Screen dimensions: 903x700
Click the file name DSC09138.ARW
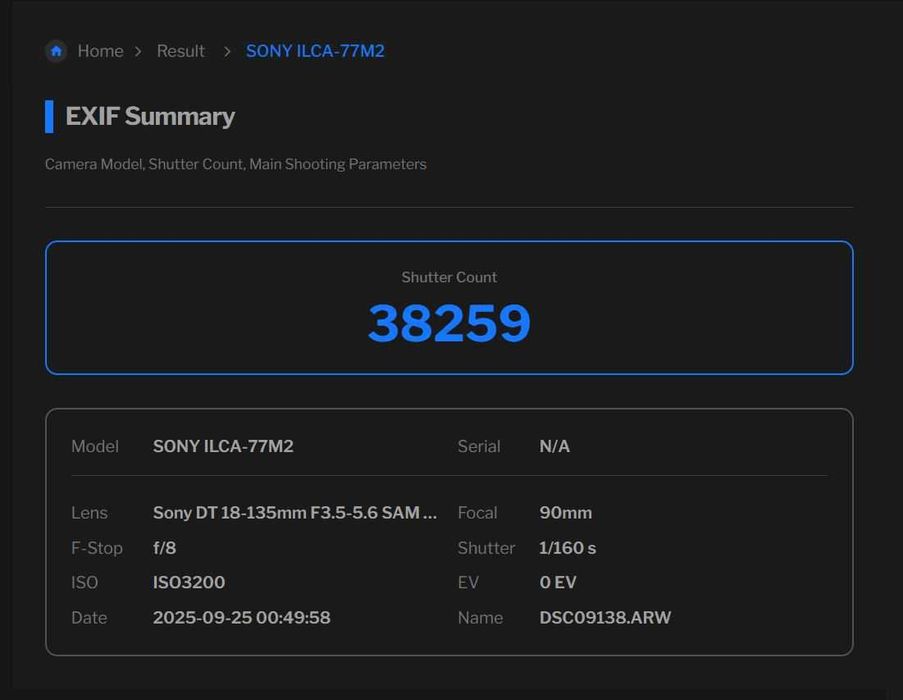pos(605,617)
